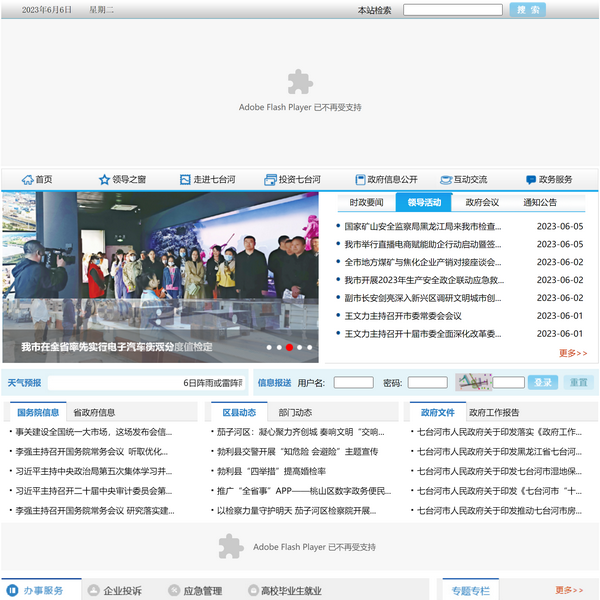Click the 互动交流 icon in navigation
600x600 pixels.
(x=445, y=180)
